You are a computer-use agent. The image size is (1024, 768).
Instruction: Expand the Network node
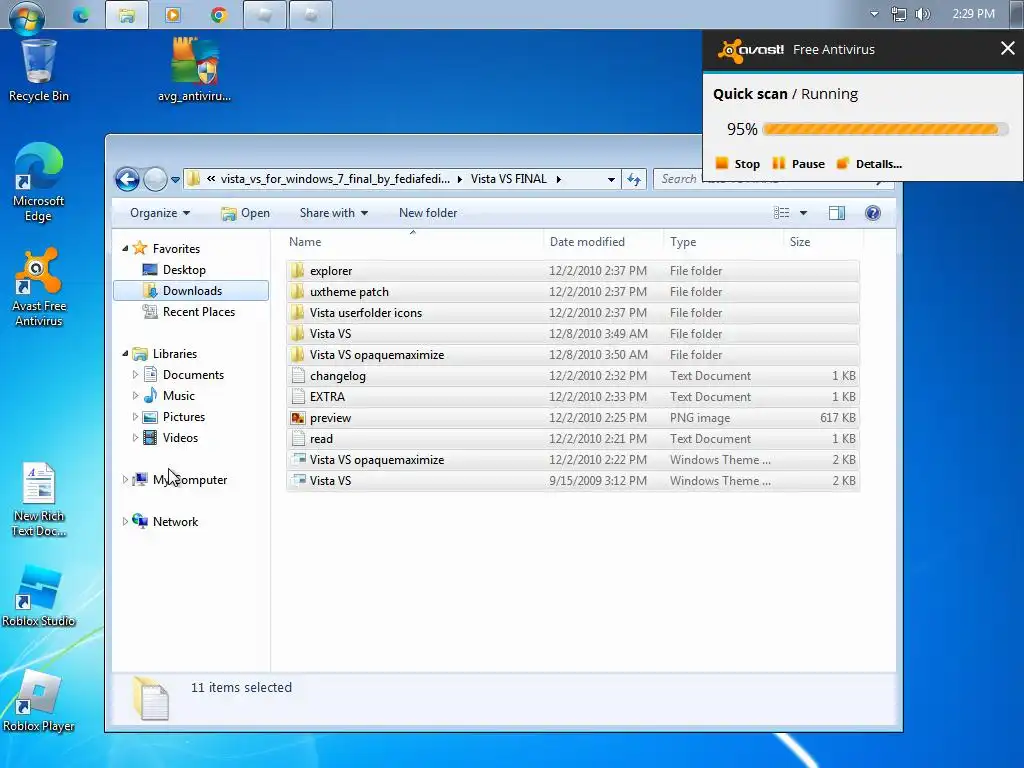pyautogui.click(x=125, y=521)
